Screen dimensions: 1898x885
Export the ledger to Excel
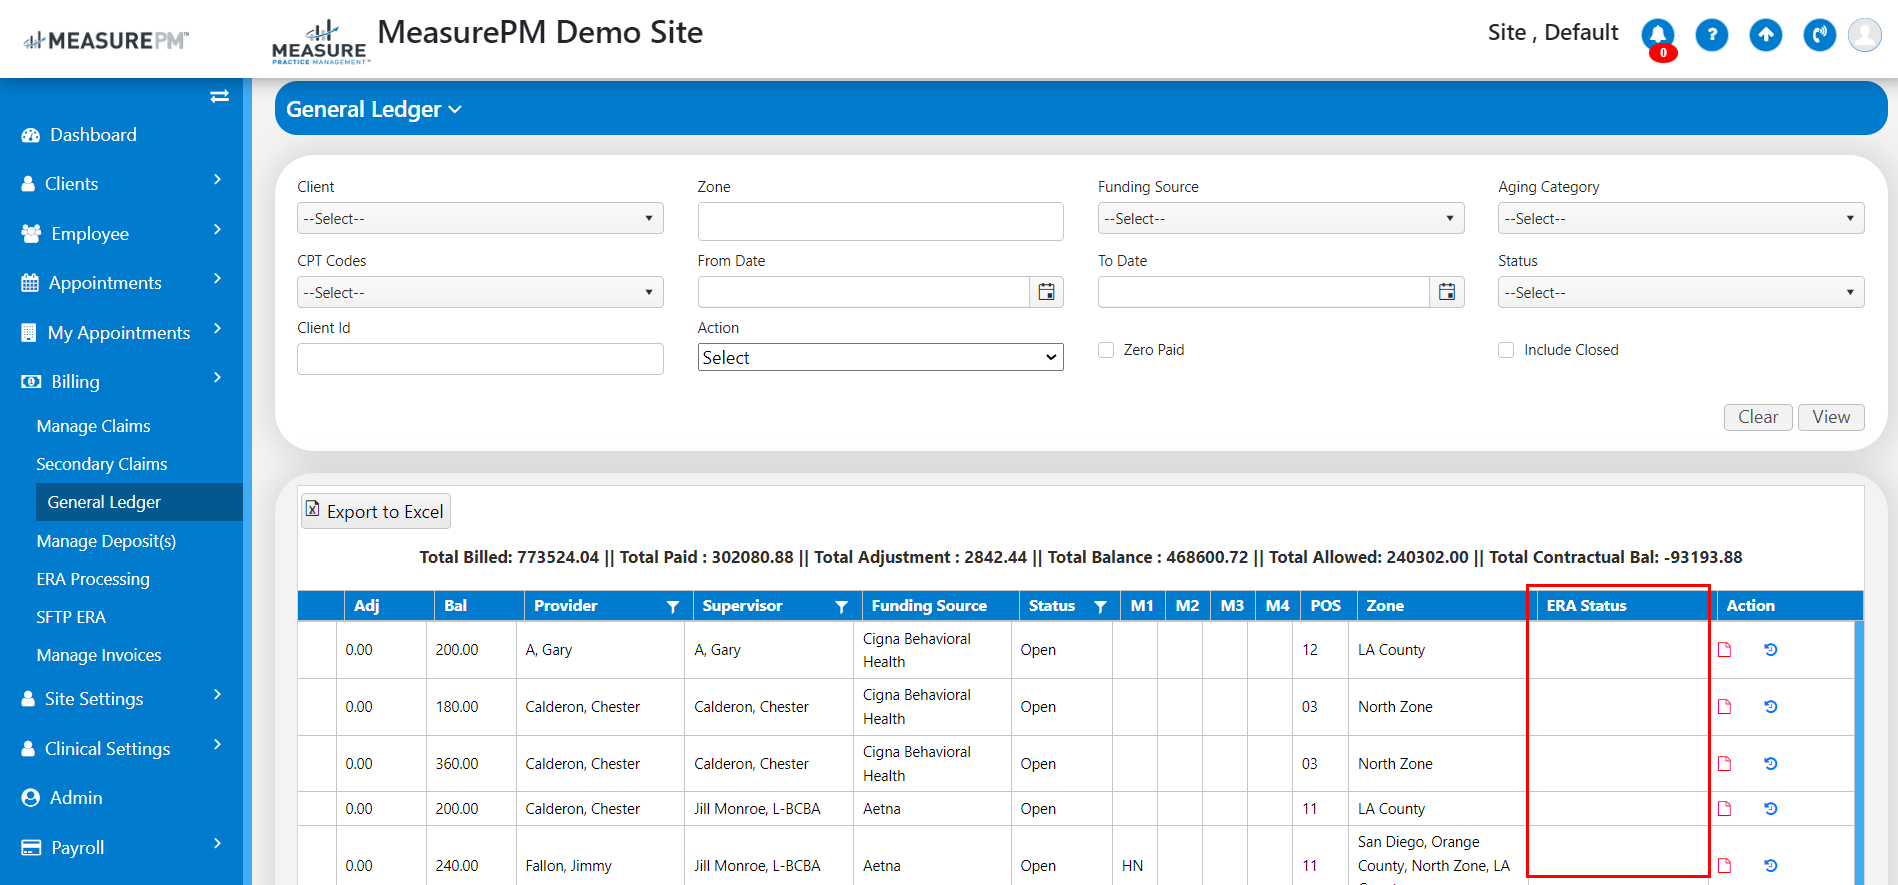tap(376, 511)
